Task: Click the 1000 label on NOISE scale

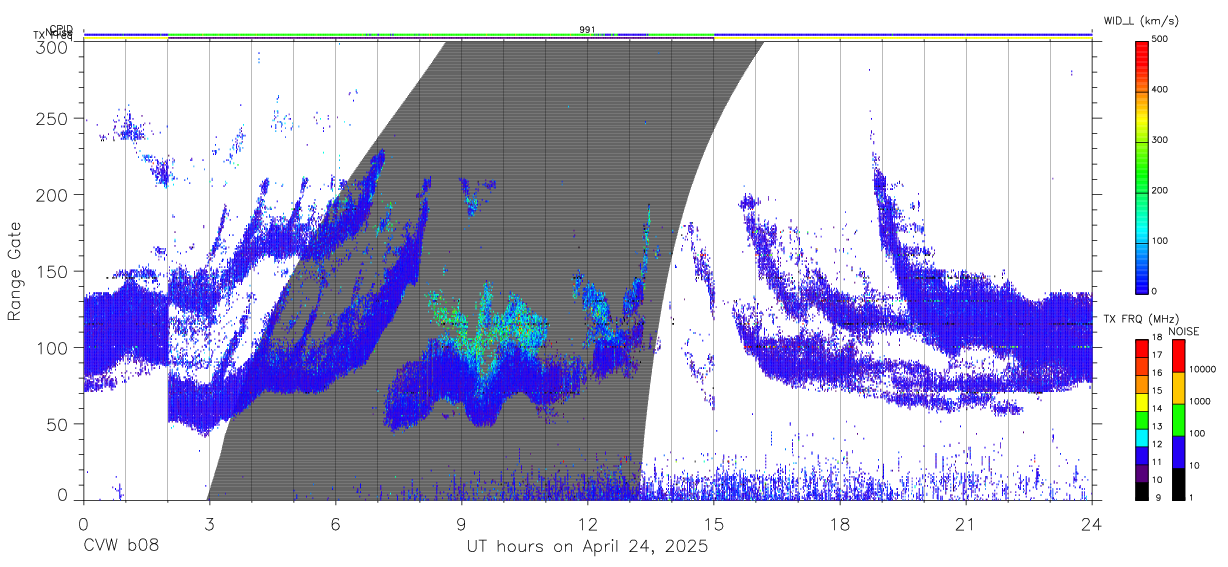Action: [x=1202, y=403]
